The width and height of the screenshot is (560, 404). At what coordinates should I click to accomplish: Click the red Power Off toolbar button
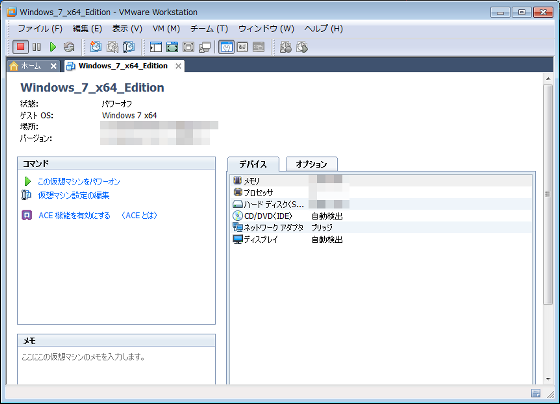pyautogui.click(x=20, y=47)
